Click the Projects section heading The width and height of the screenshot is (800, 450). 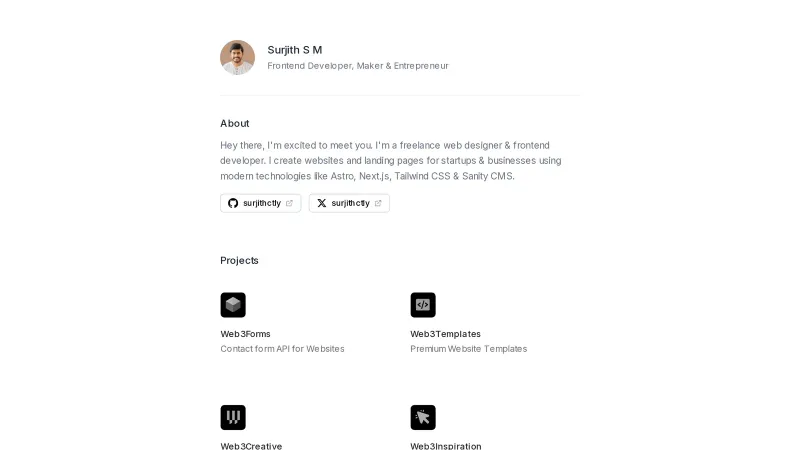tap(239, 260)
